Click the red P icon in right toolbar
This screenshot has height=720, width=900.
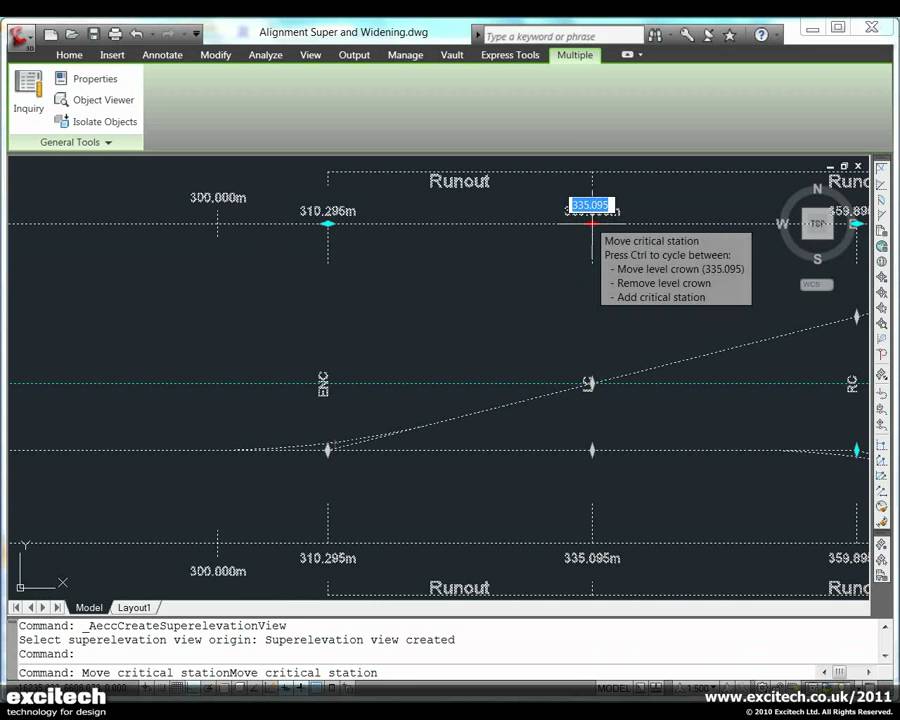point(882,355)
